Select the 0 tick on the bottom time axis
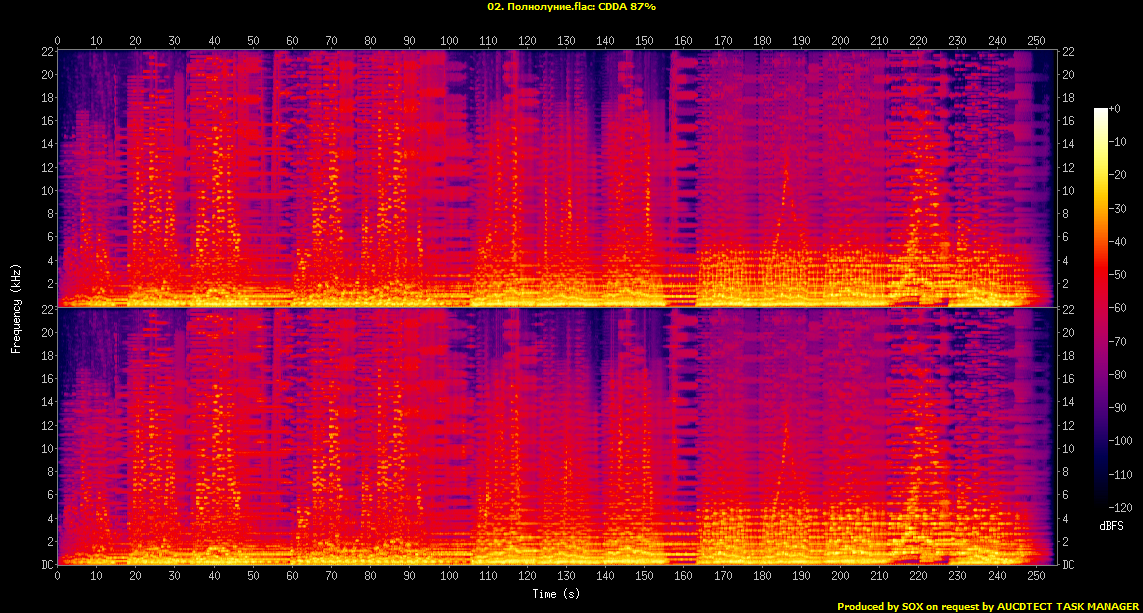 click(x=58, y=575)
